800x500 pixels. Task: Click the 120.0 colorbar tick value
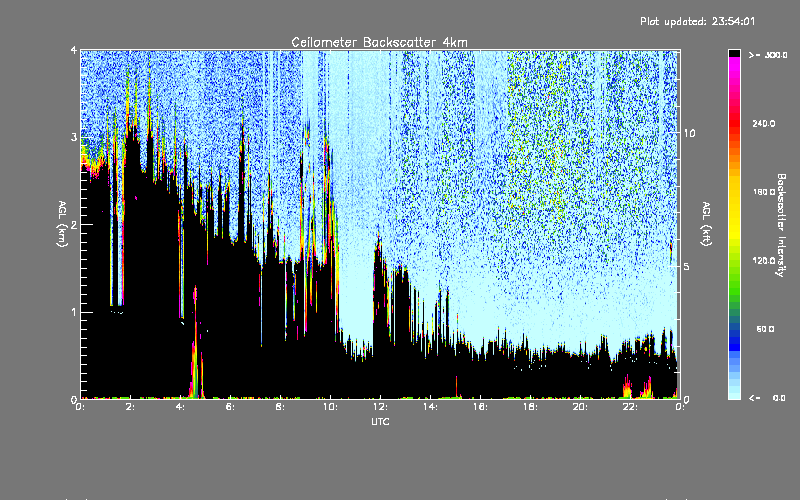click(x=764, y=261)
